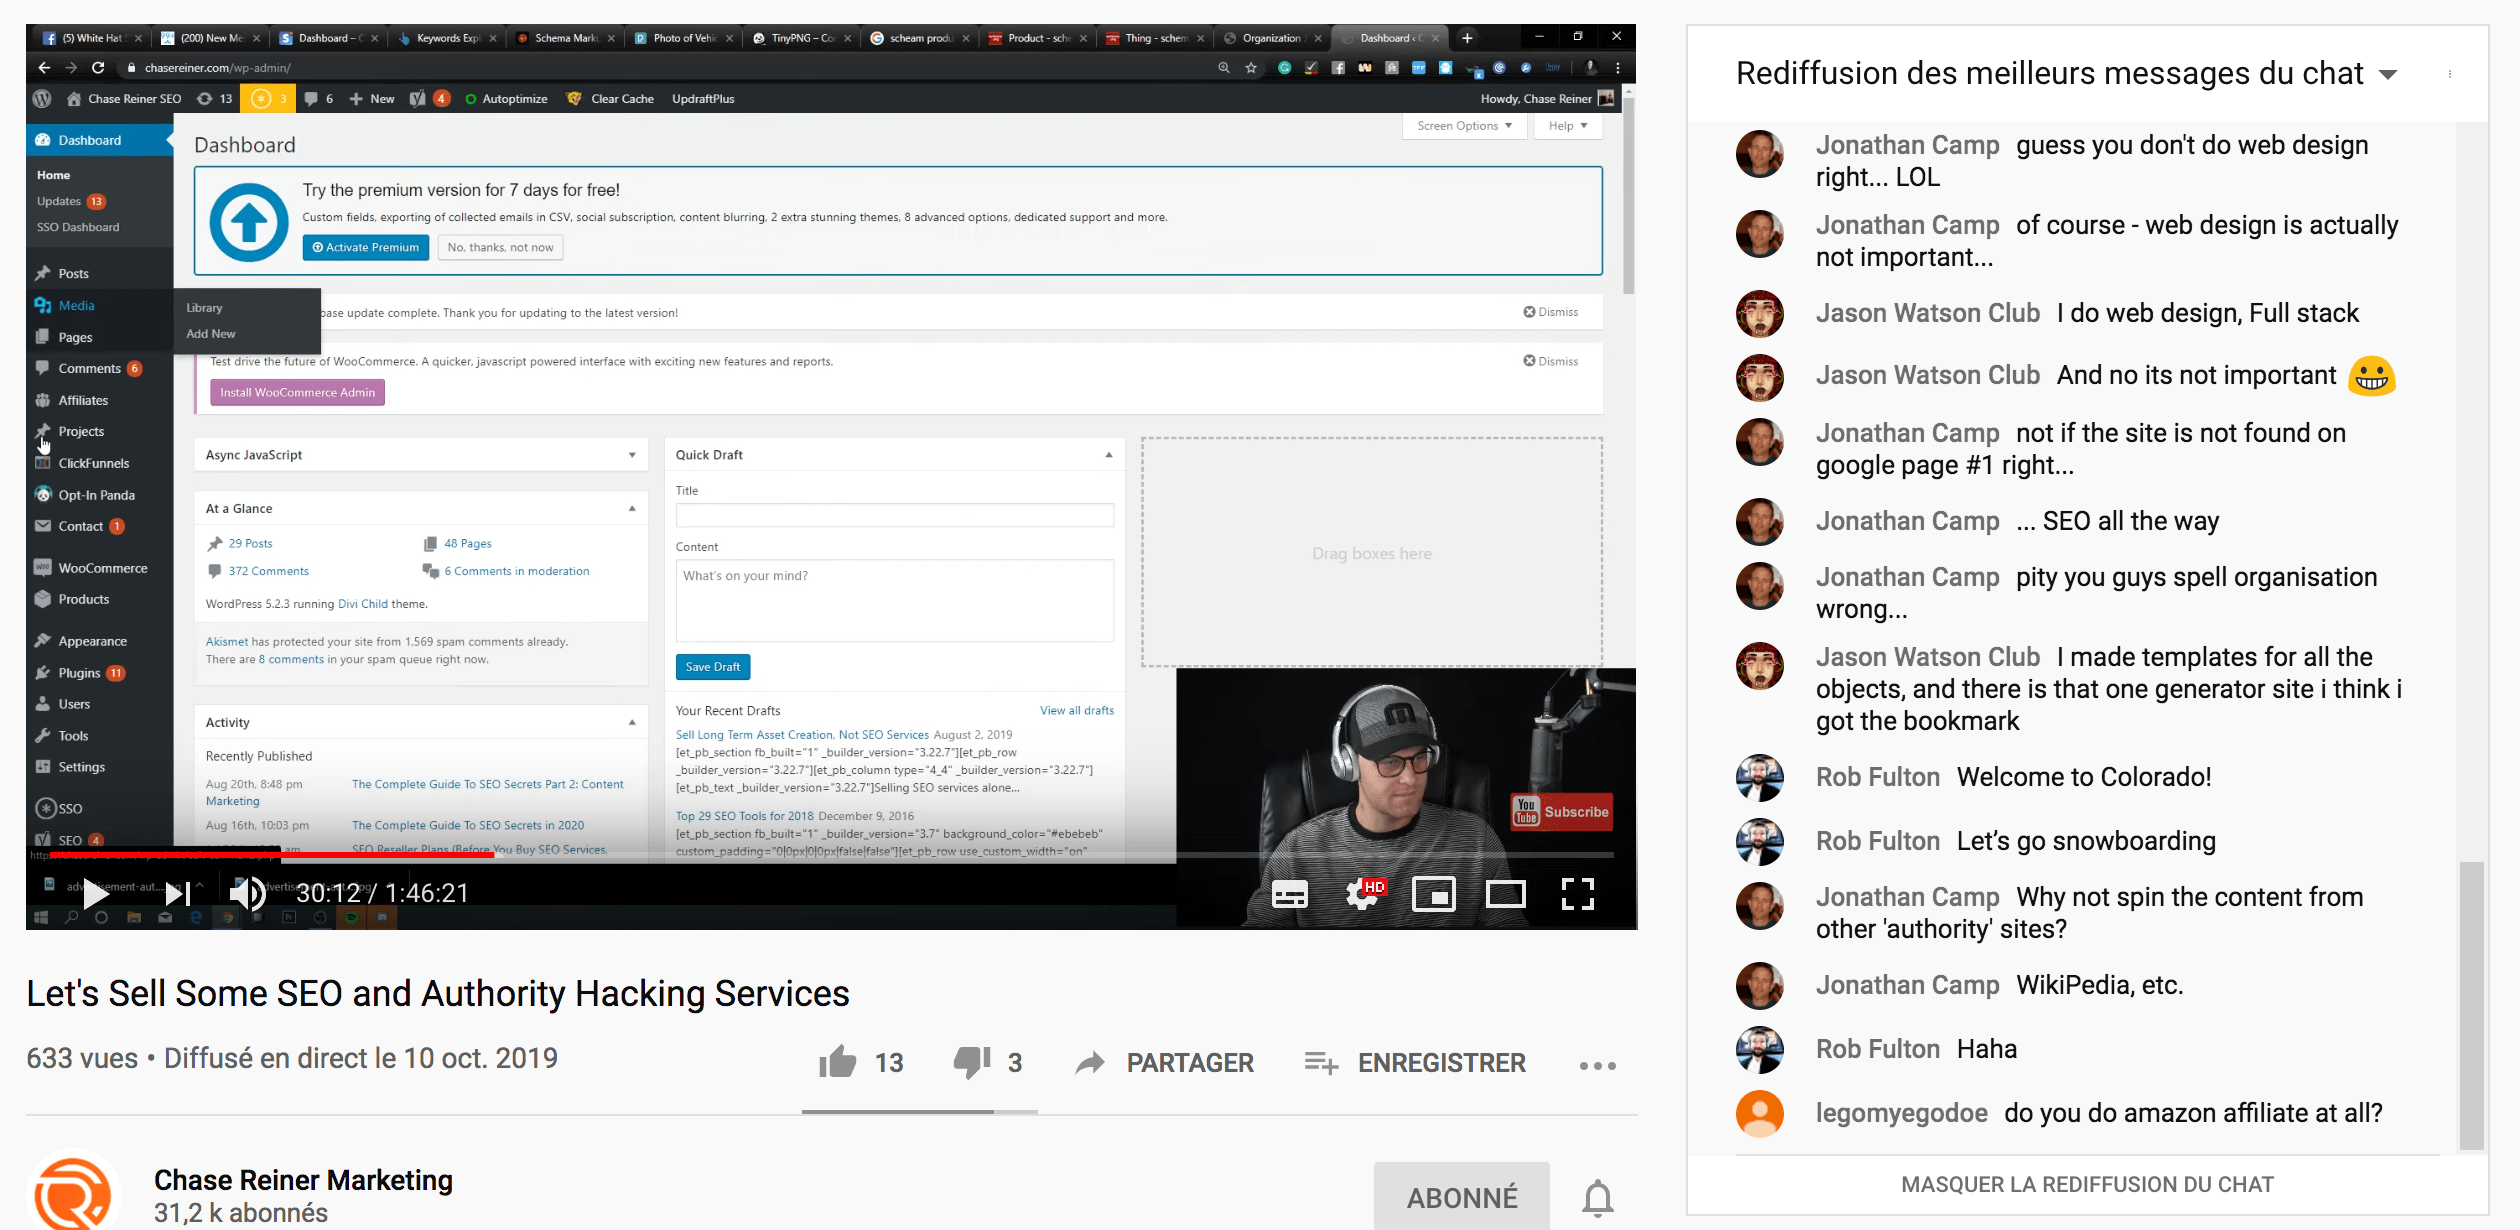Click legomyegodoe's orange avatar in chat
The width and height of the screenshot is (2520, 1230).
pos(1760,1113)
